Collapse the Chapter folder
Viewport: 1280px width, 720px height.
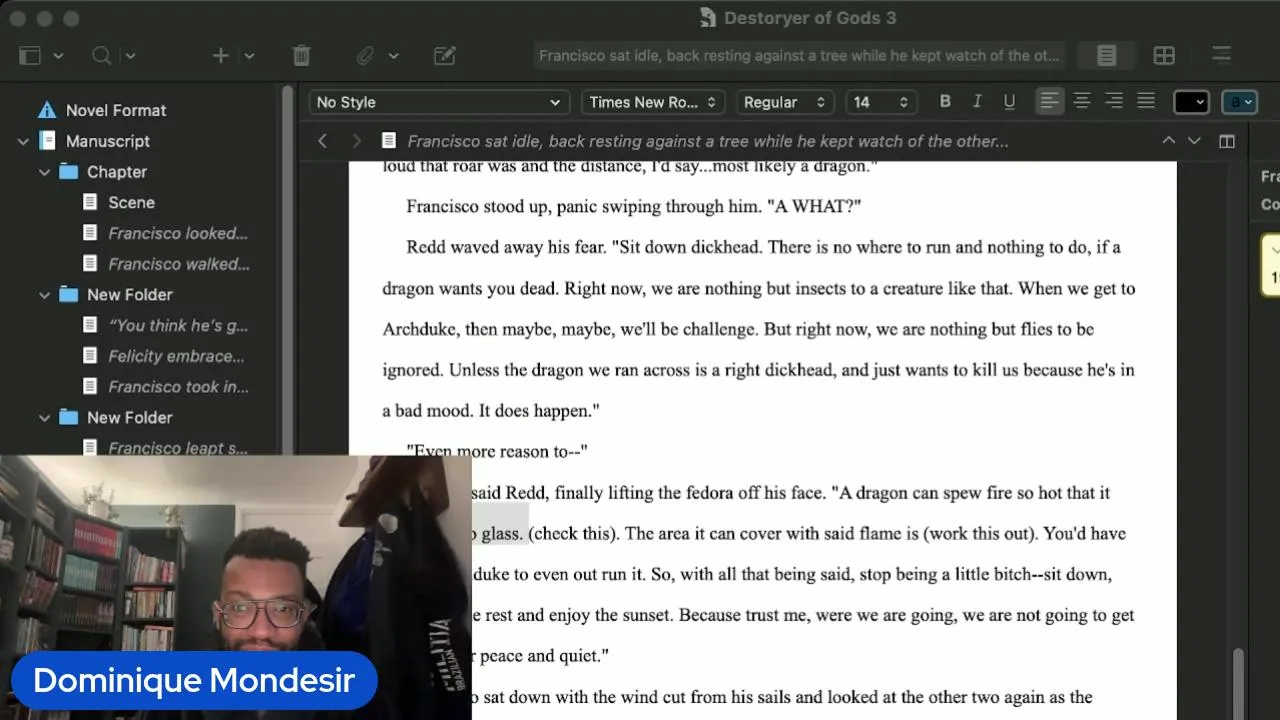pyautogui.click(x=44, y=173)
